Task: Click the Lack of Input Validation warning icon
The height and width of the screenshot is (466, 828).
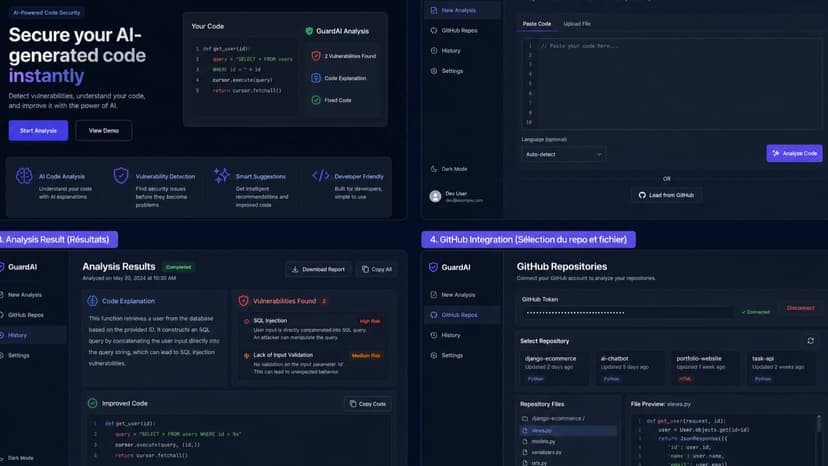Action: 246,356
